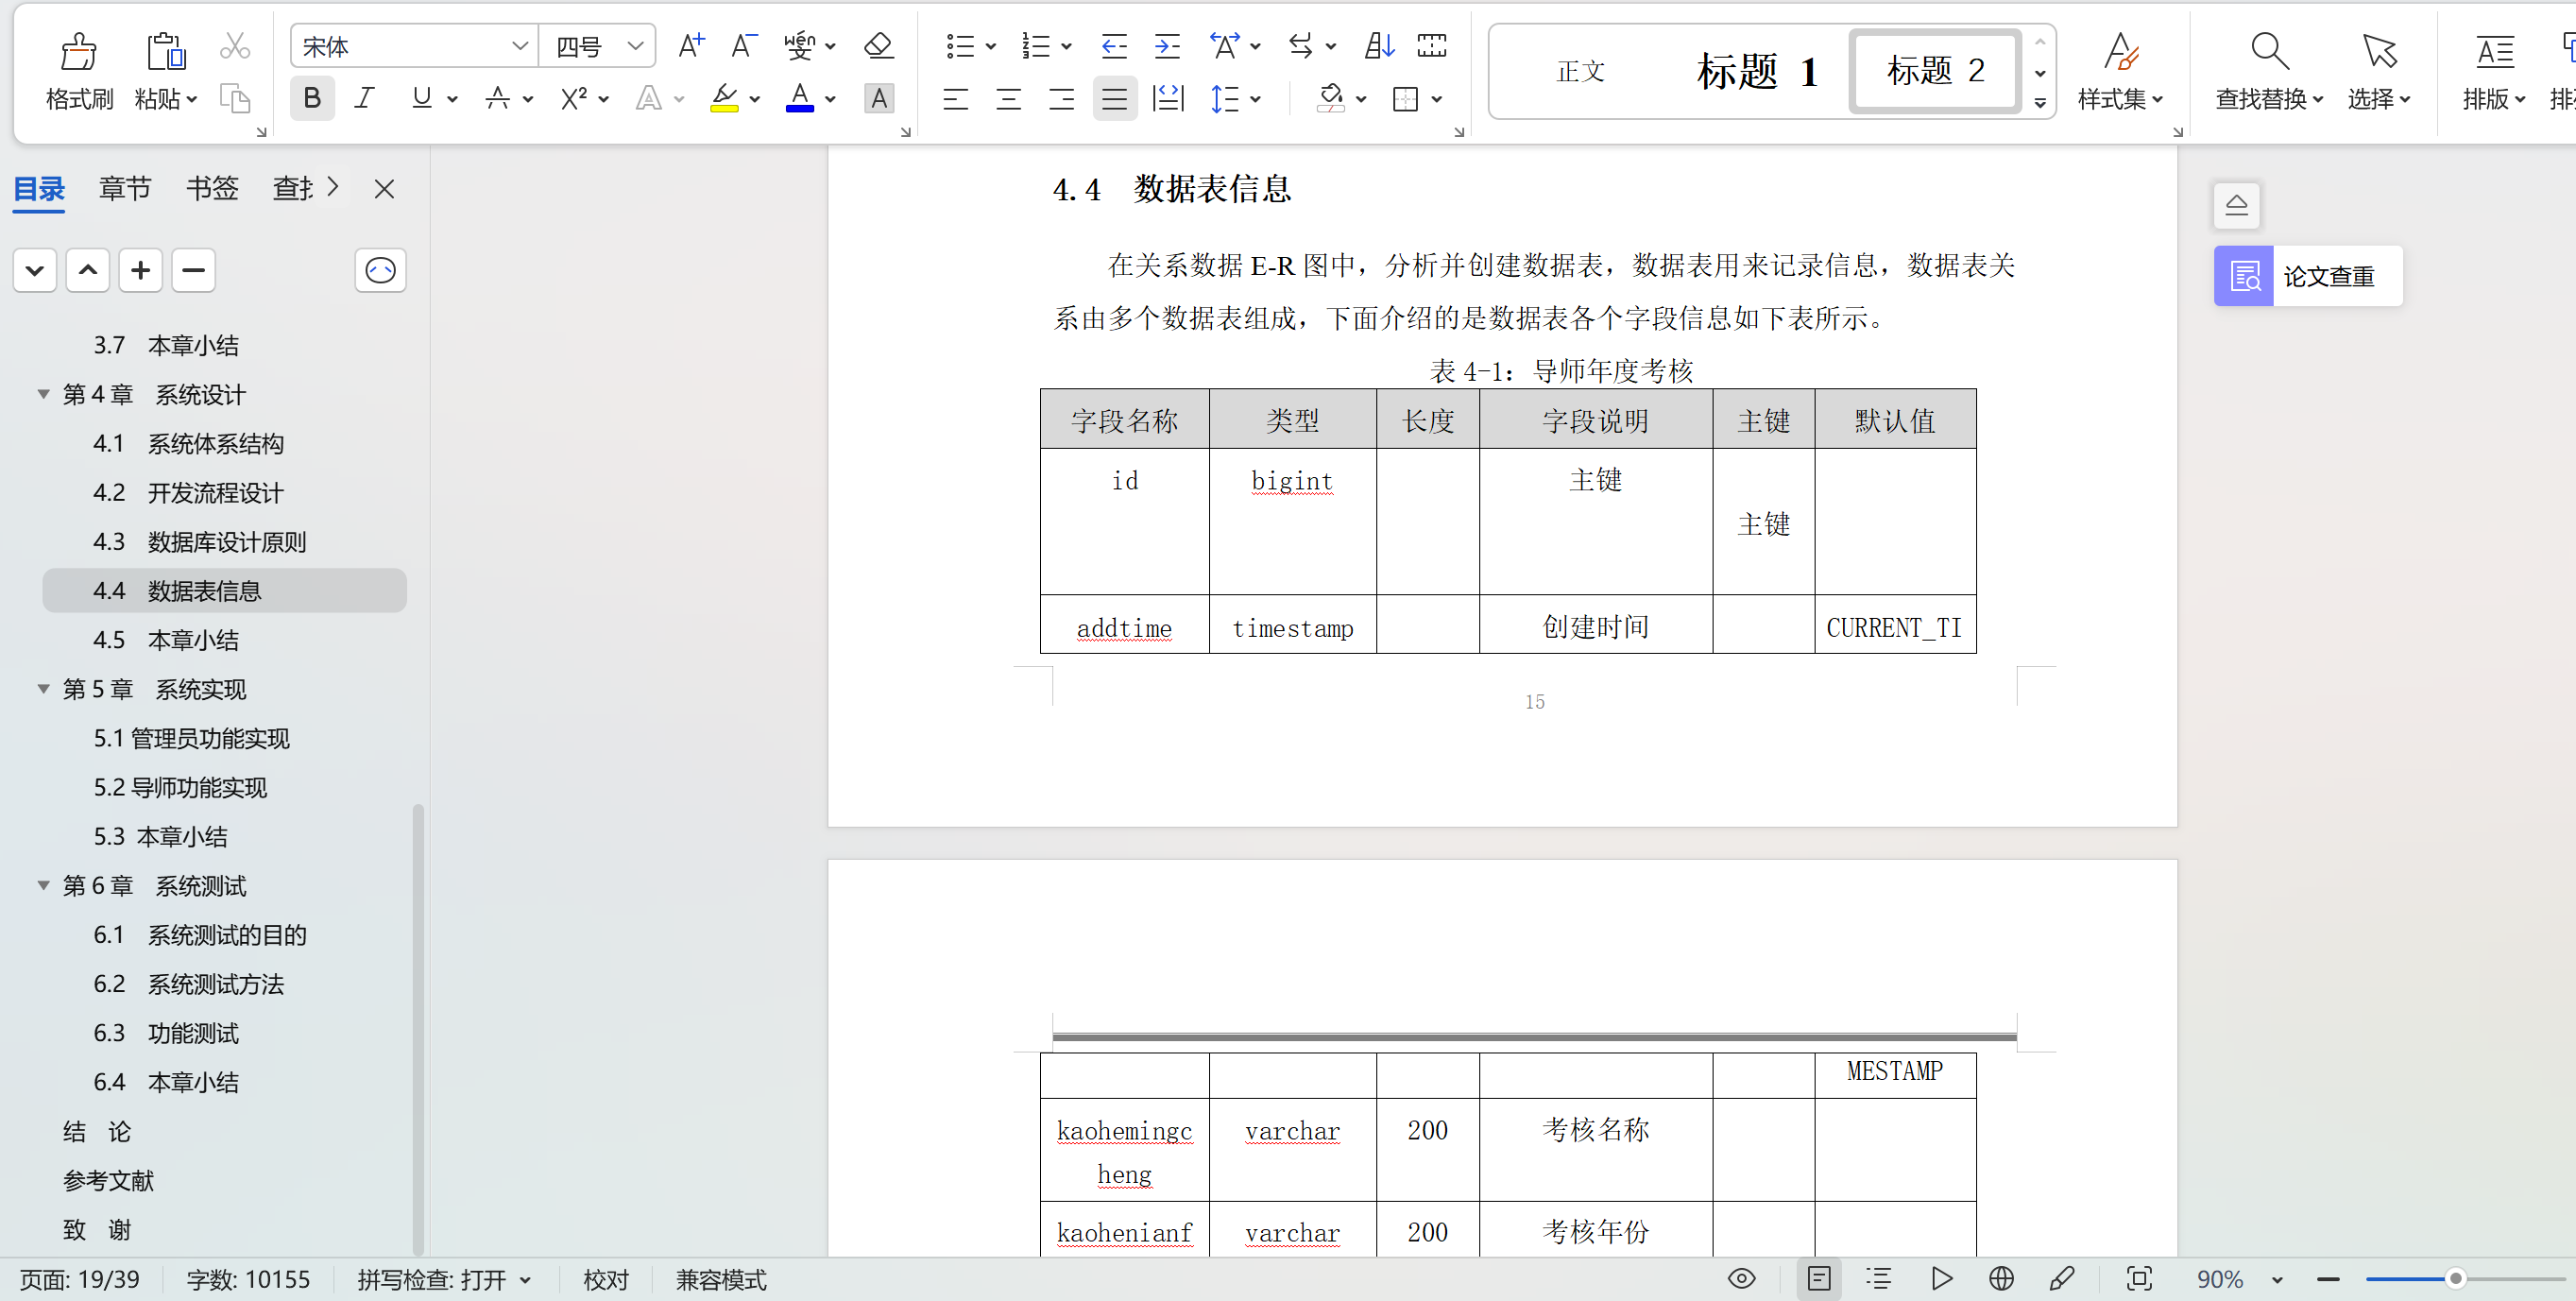Click the Styles set (样式集) icon

click(x=2120, y=50)
